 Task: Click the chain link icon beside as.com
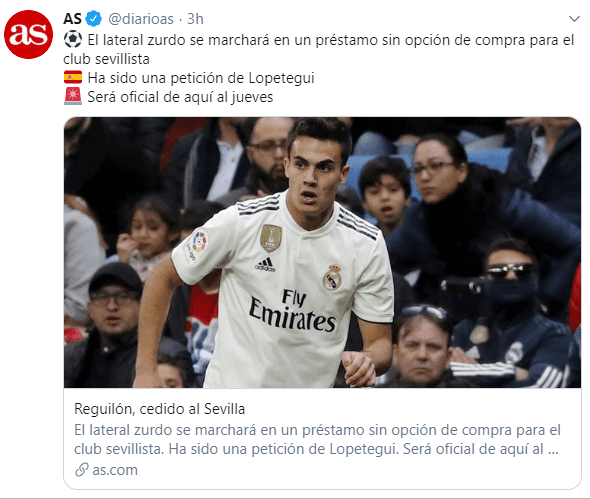[81, 470]
